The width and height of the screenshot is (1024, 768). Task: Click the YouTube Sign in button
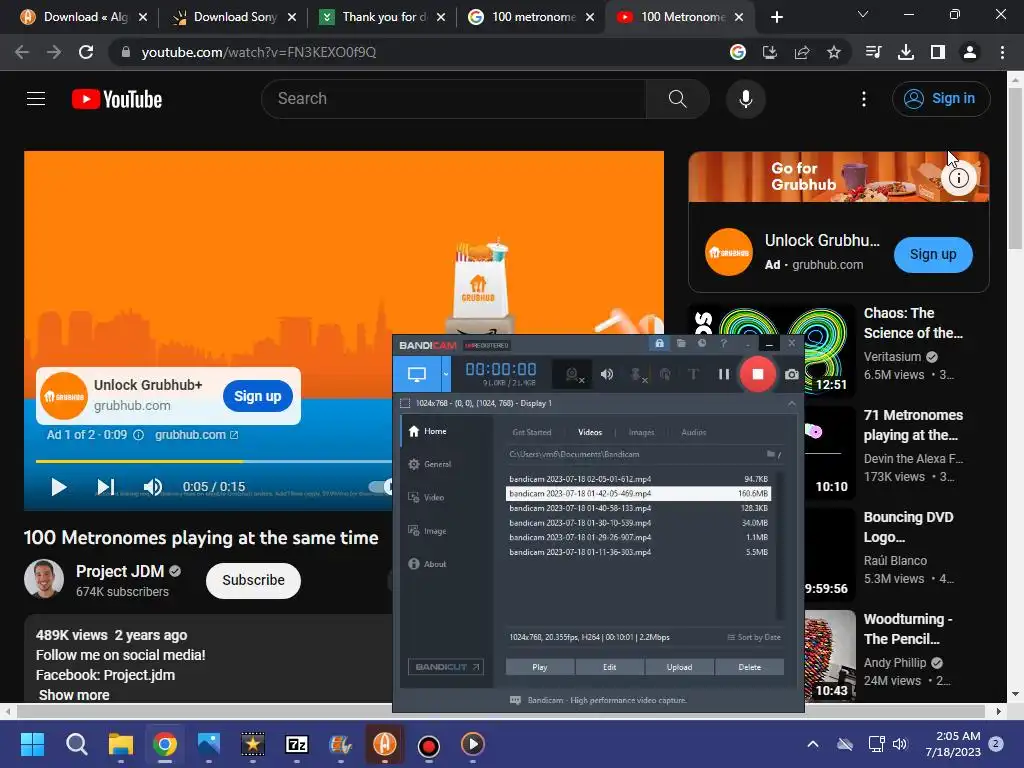coord(941,99)
